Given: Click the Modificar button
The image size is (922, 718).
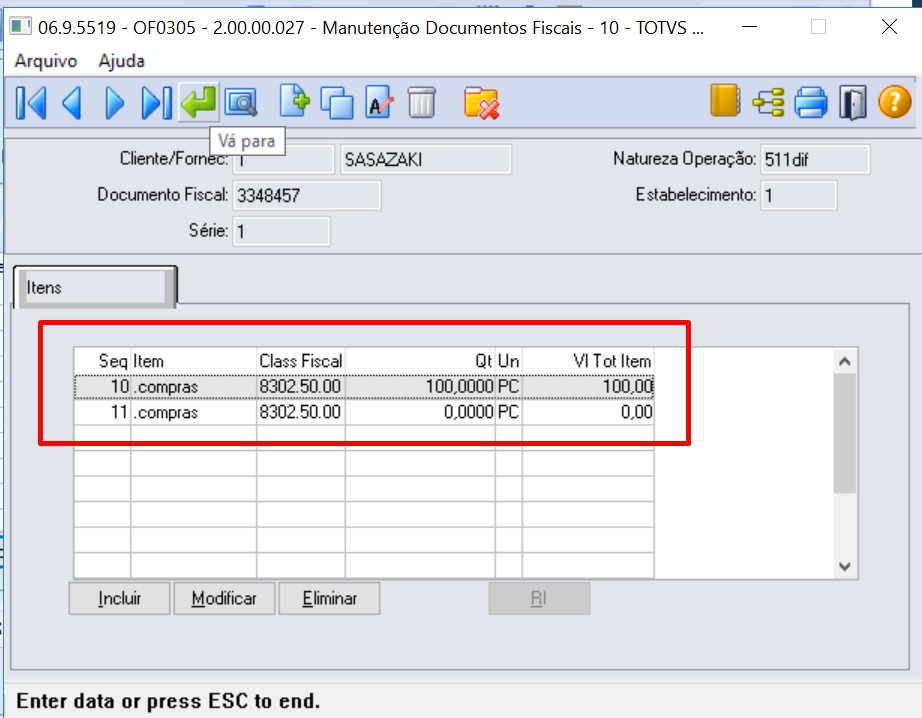Looking at the screenshot, I should click(x=224, y=599).
